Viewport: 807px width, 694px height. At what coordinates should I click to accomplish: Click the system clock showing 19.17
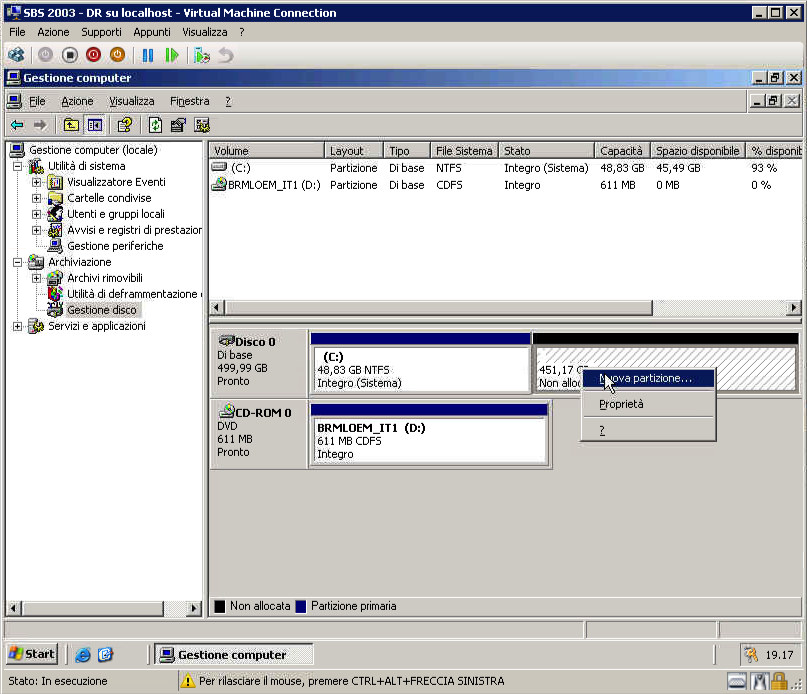click(779, 655)
